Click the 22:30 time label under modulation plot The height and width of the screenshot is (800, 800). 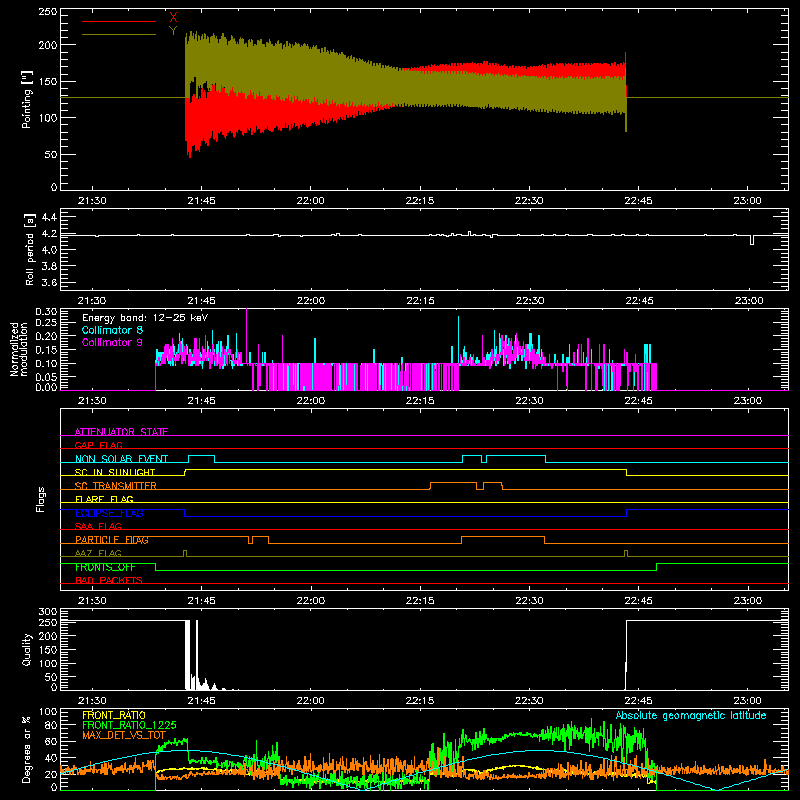[529, 401]
